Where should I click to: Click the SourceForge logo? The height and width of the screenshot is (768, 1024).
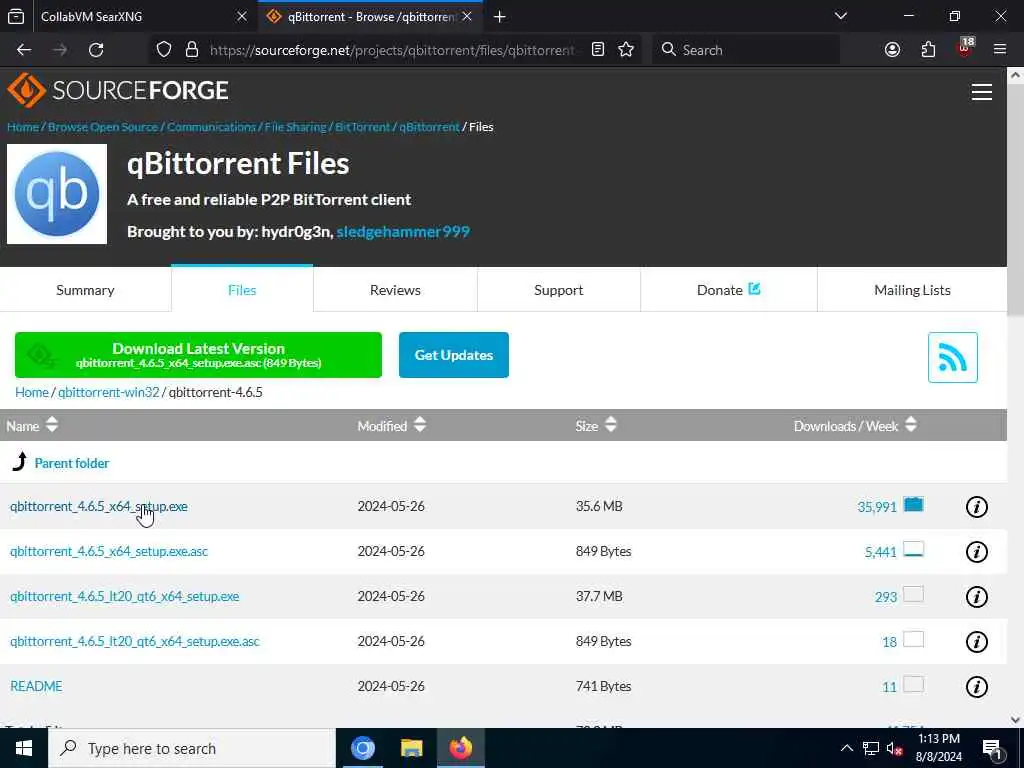pyautogui.click(x=118, y=90)
